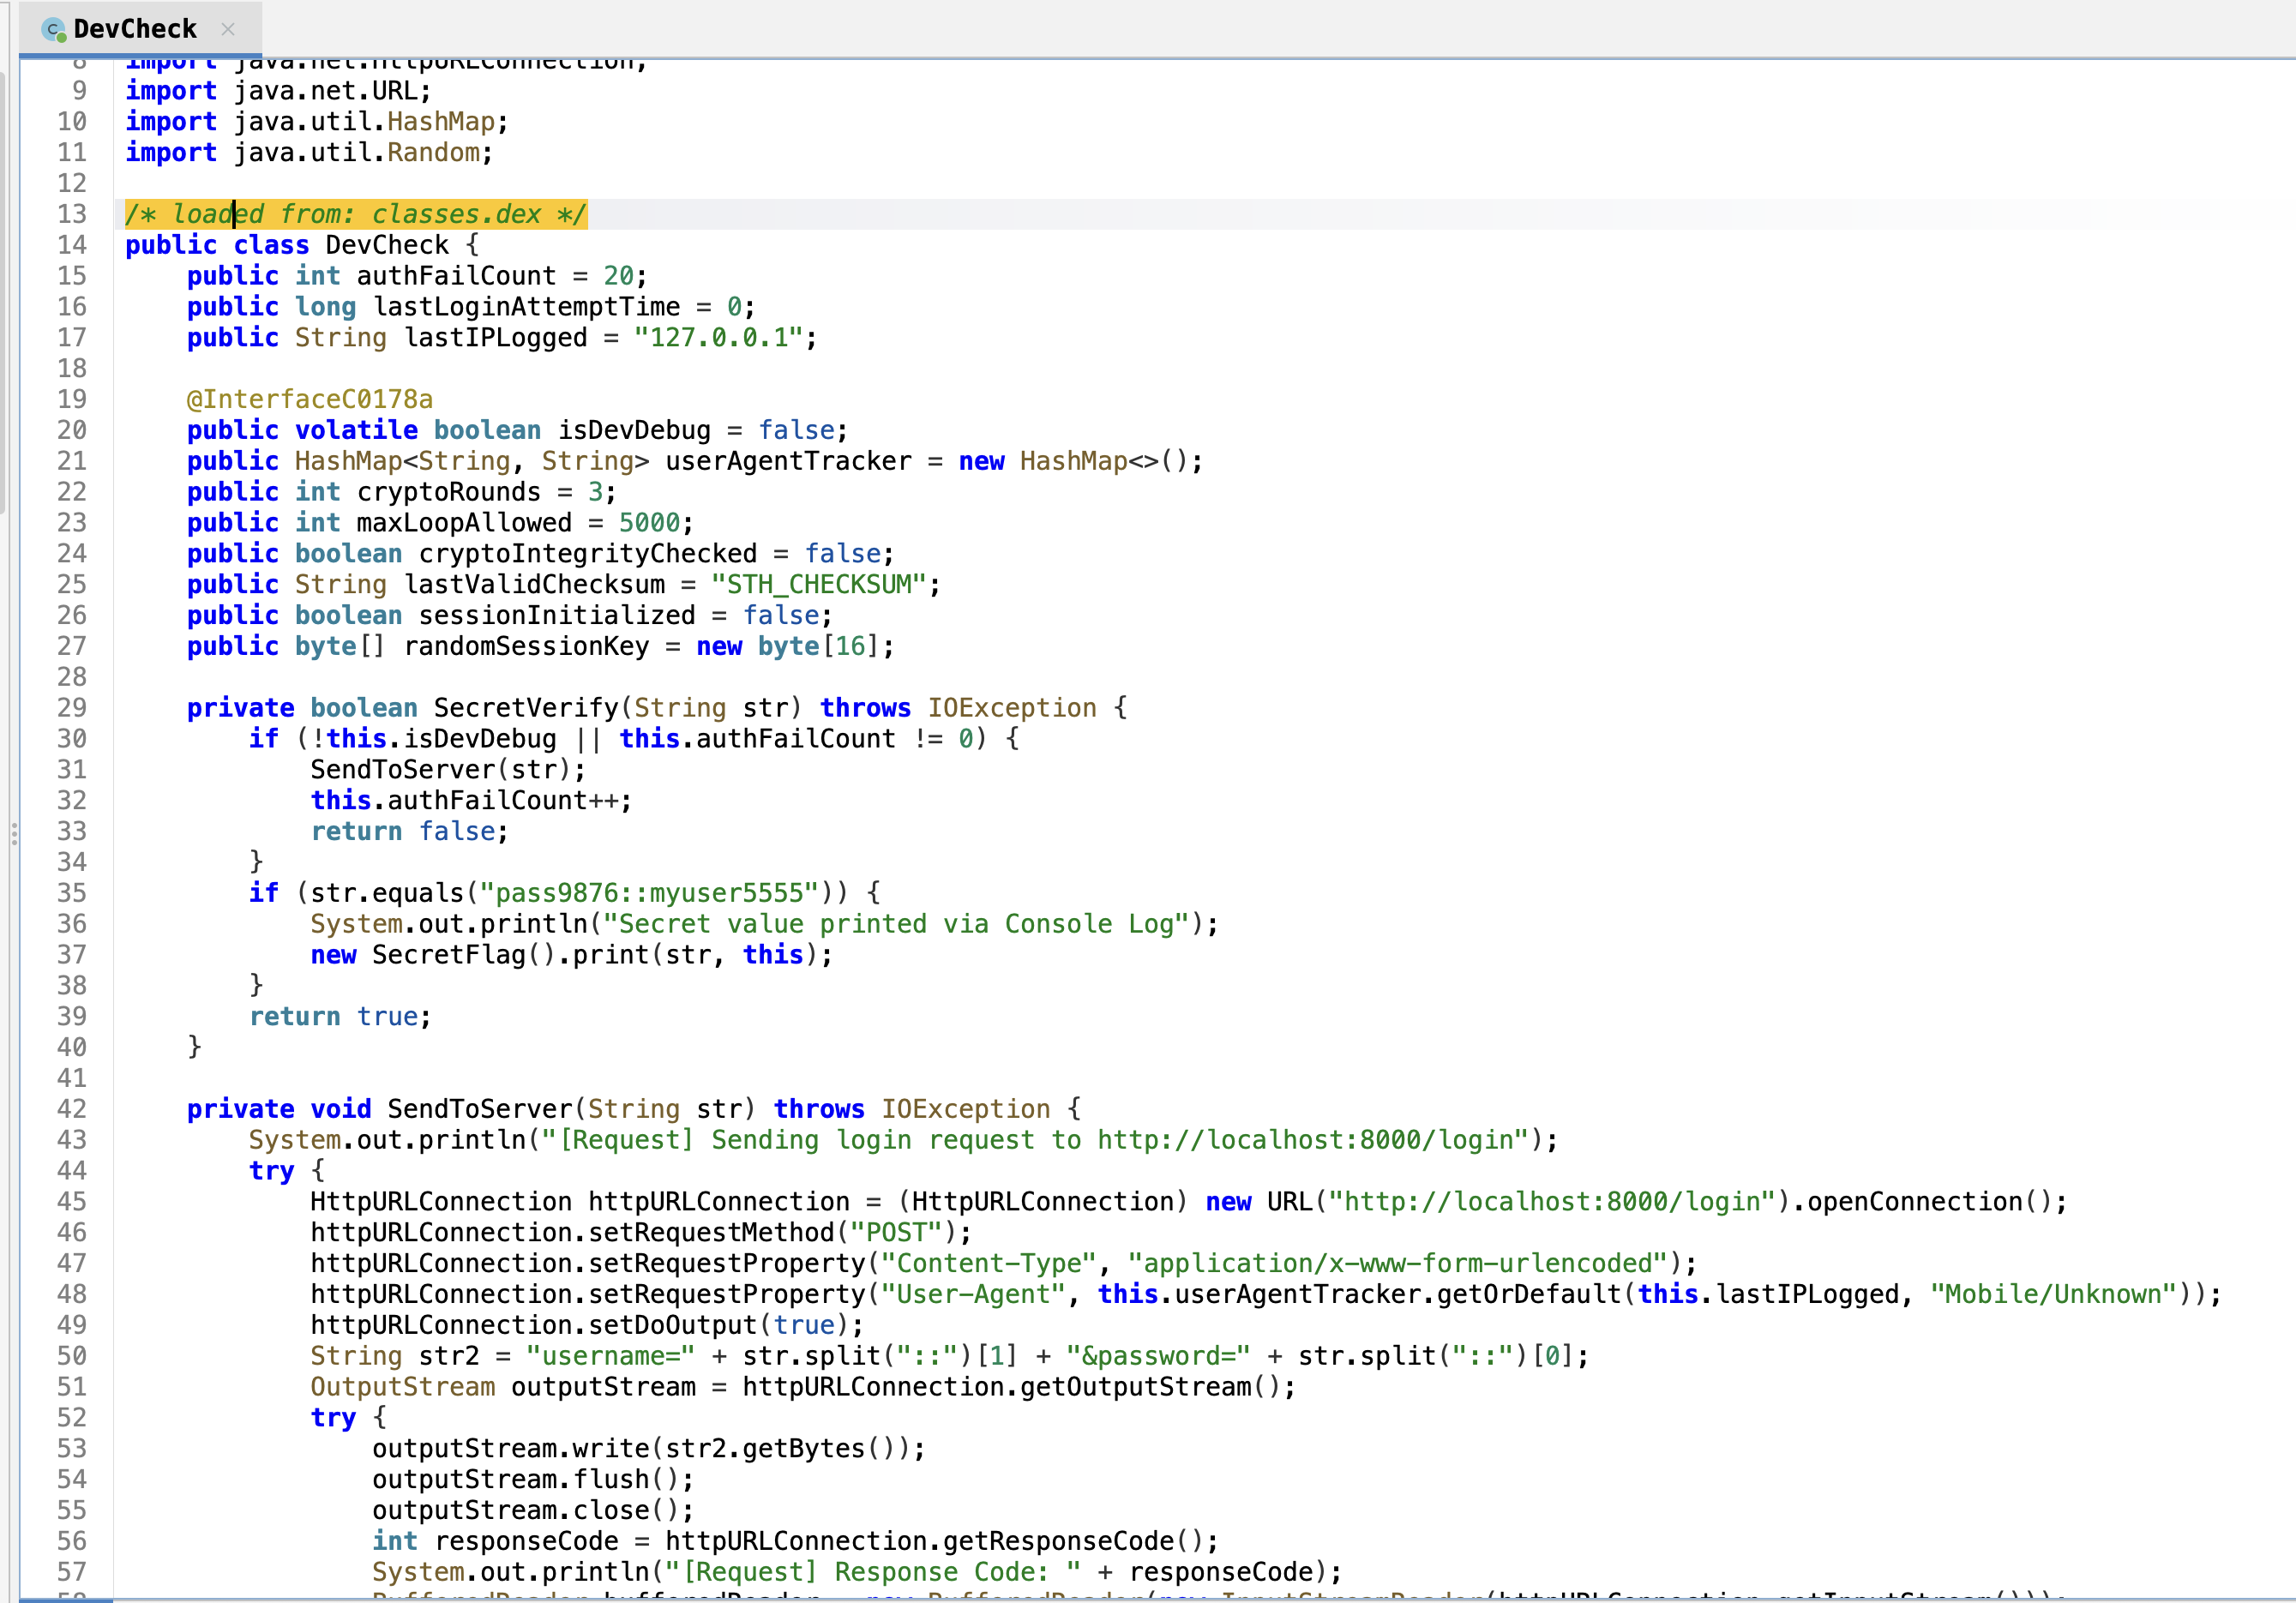The image size is (2296, 1603).
Task: Click the SecretVerify method name
Action: coord(526,708)
